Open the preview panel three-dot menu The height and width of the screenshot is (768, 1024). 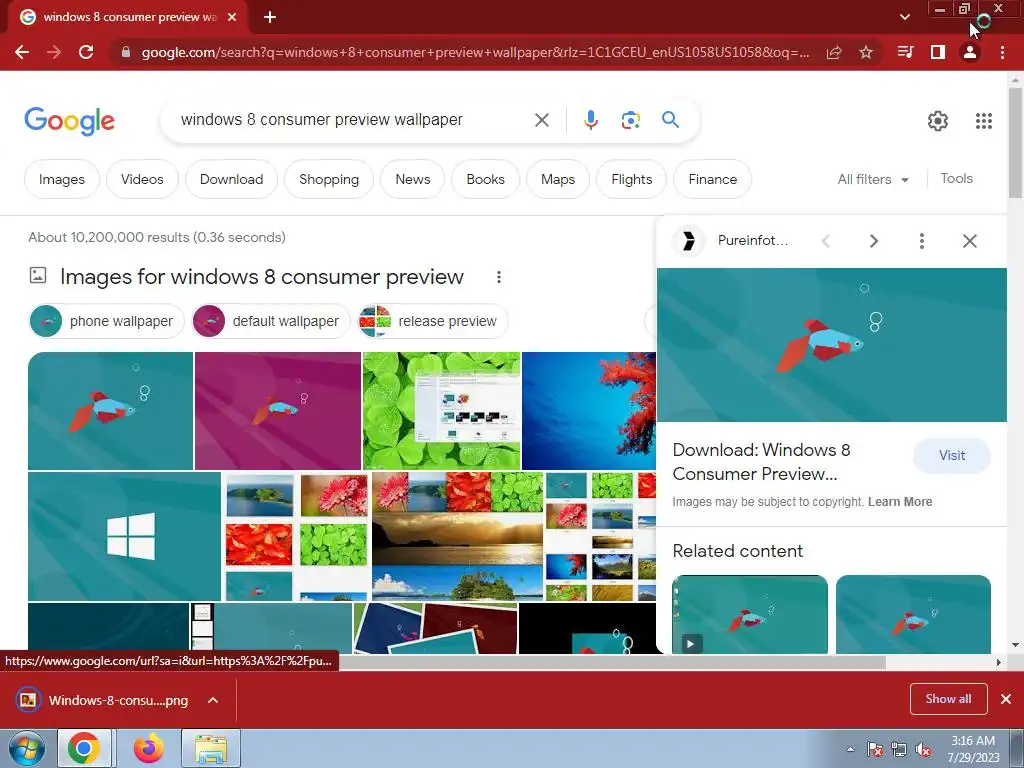pyautogui.click(x=921, y=241)
